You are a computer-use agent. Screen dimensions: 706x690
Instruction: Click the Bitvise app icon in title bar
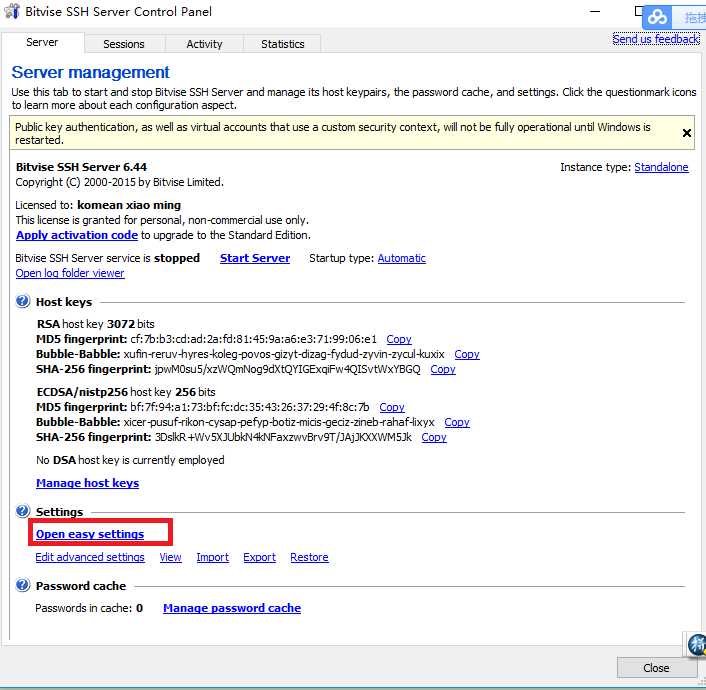pos(11,11)
